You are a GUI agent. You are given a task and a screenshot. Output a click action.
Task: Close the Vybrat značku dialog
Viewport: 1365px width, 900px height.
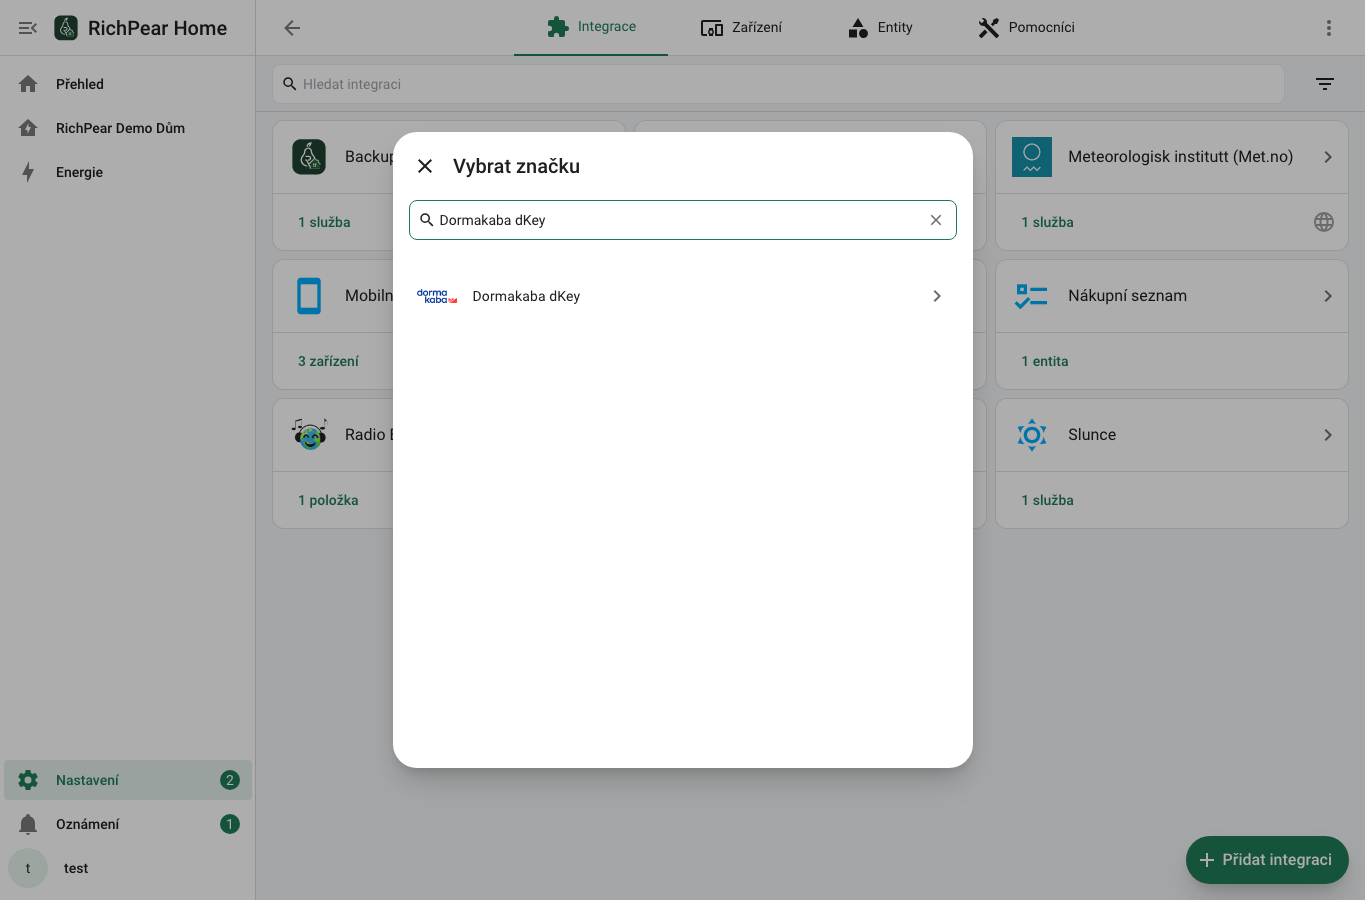pyautogui.click(x=425, y=166)
